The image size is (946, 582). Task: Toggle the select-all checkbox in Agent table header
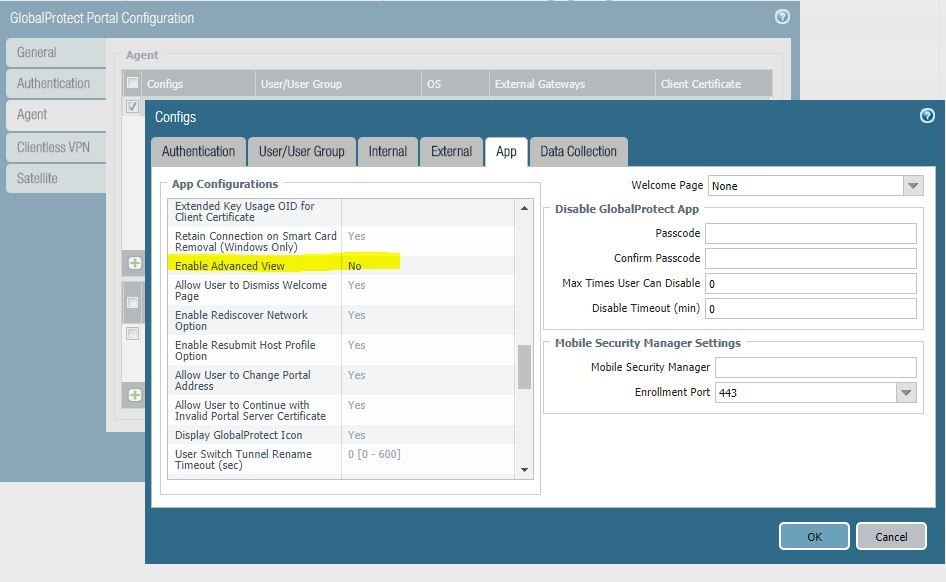pyautogui.click(x=133, y=84)
